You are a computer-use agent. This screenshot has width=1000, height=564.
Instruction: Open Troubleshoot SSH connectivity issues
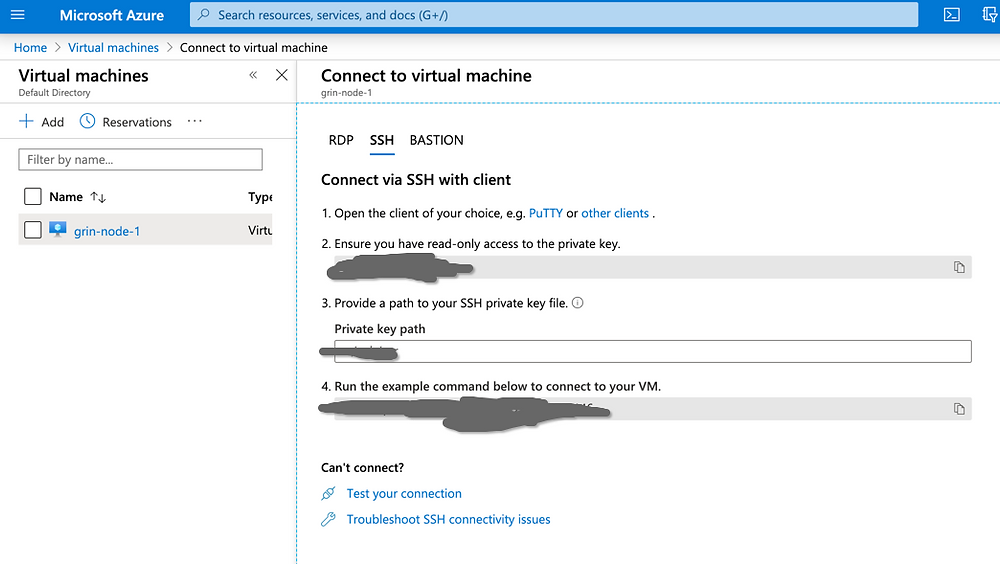click(x=448, y=519)
